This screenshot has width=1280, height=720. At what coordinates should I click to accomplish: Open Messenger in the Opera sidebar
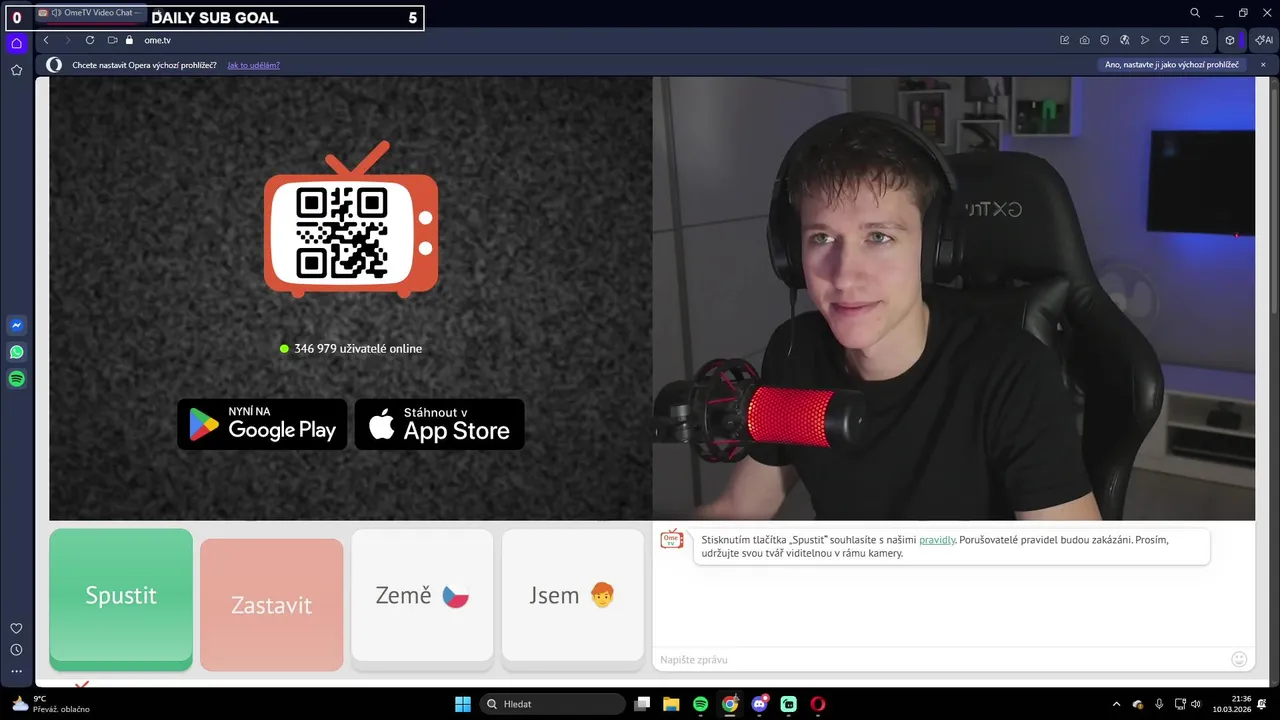click(x=16, y=325)
